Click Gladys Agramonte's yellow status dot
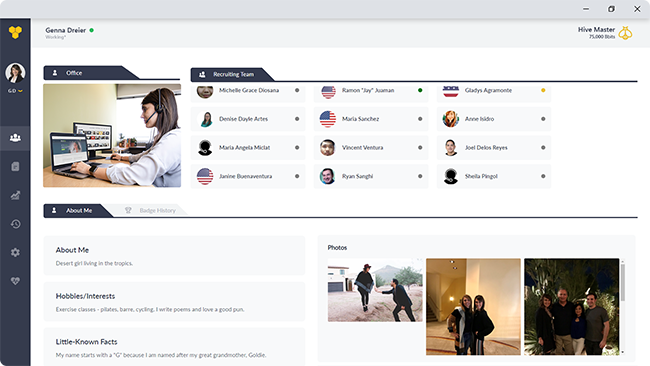 (543, 90)
